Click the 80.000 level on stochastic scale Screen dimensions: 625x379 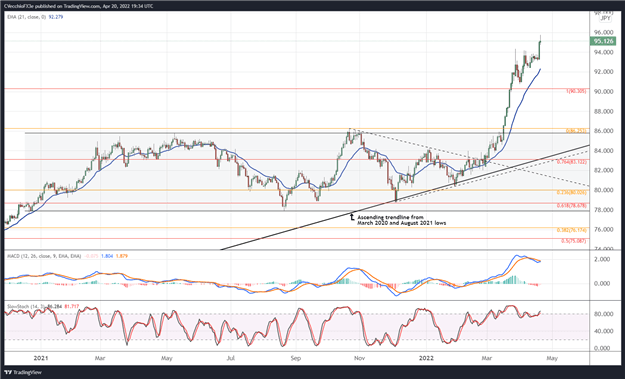point(603,314)
